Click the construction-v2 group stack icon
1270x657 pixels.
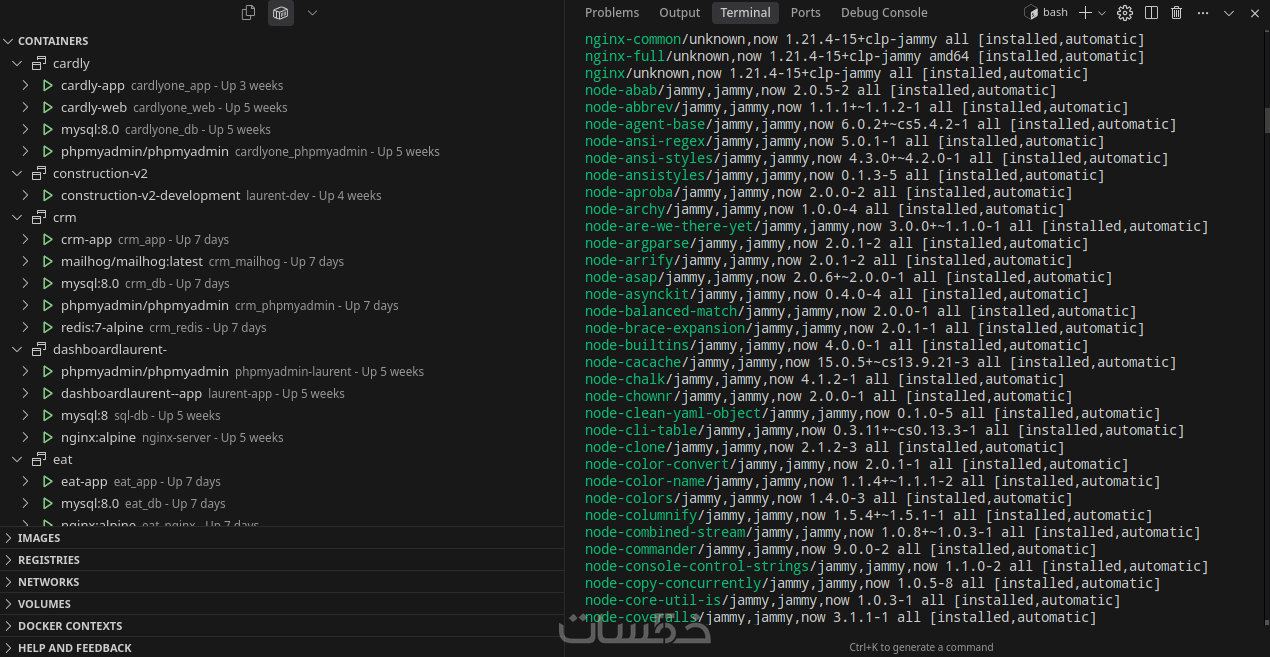coord(39,173)
